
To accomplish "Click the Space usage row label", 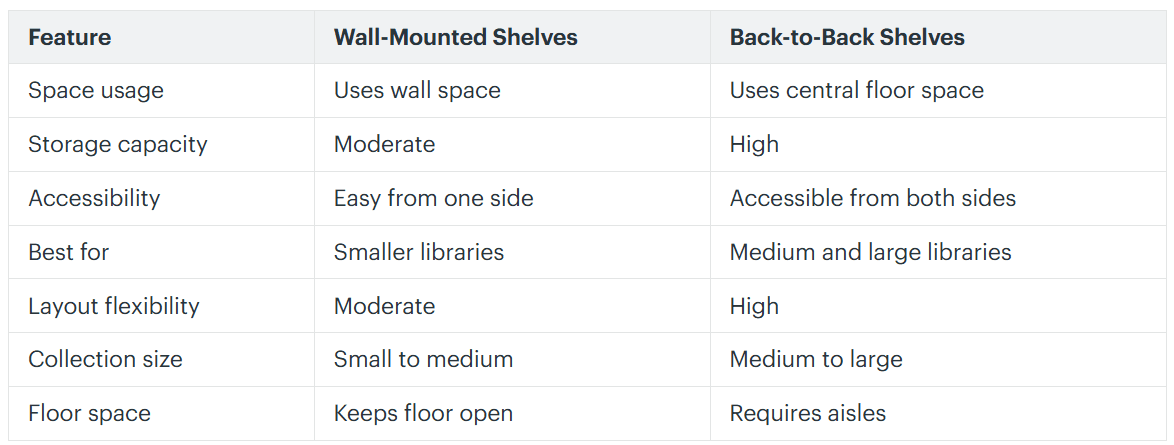I will 96,91.
